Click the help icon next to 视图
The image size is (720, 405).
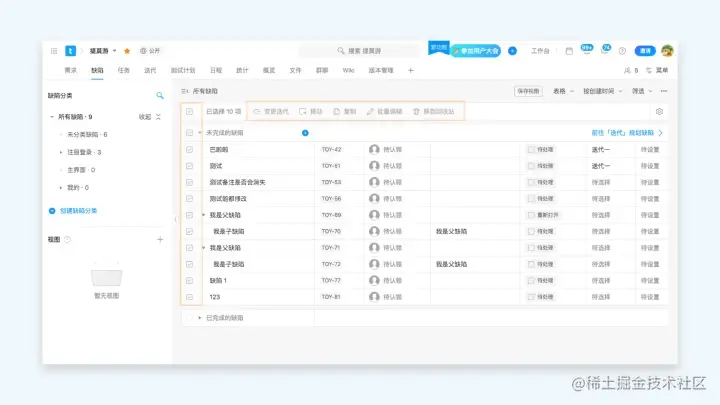68,239
